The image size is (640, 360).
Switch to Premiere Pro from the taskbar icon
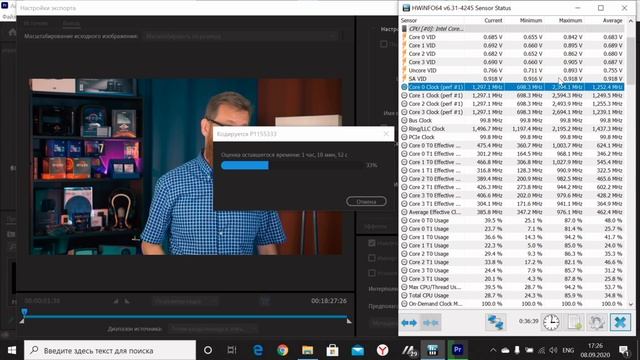(x=458, y=350)
